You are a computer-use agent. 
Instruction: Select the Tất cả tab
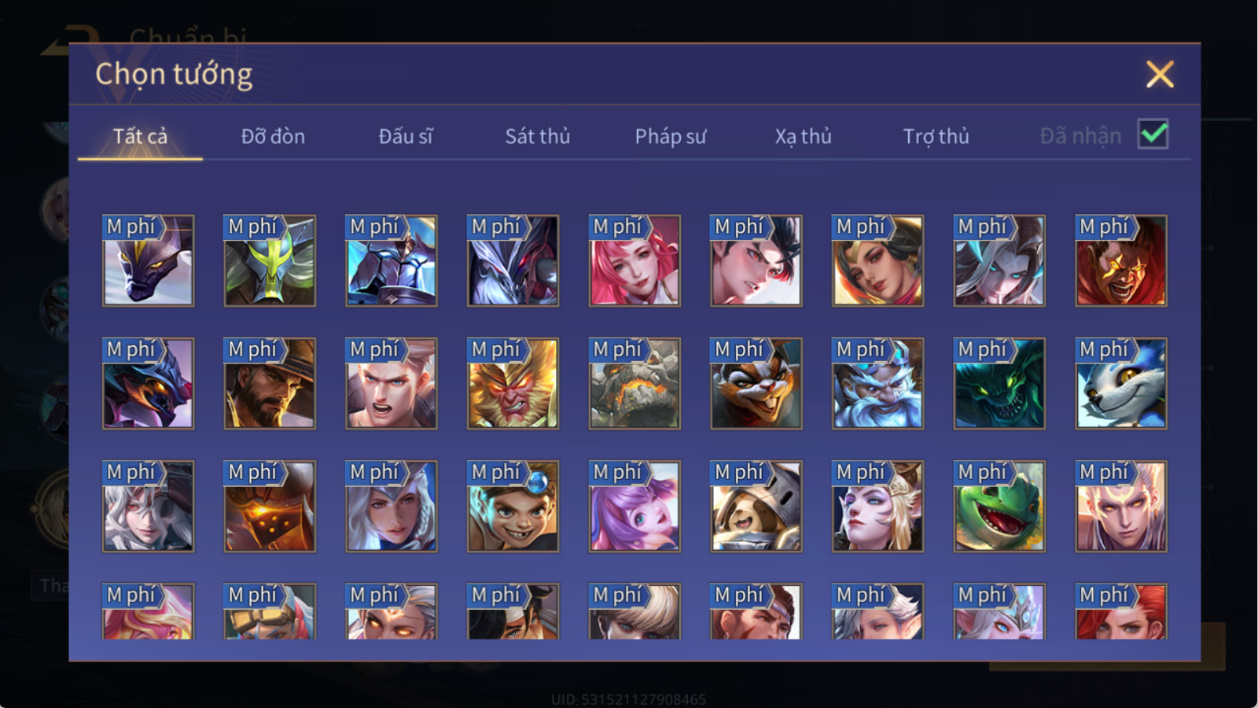pyautogui.click(x=140, y=136)
